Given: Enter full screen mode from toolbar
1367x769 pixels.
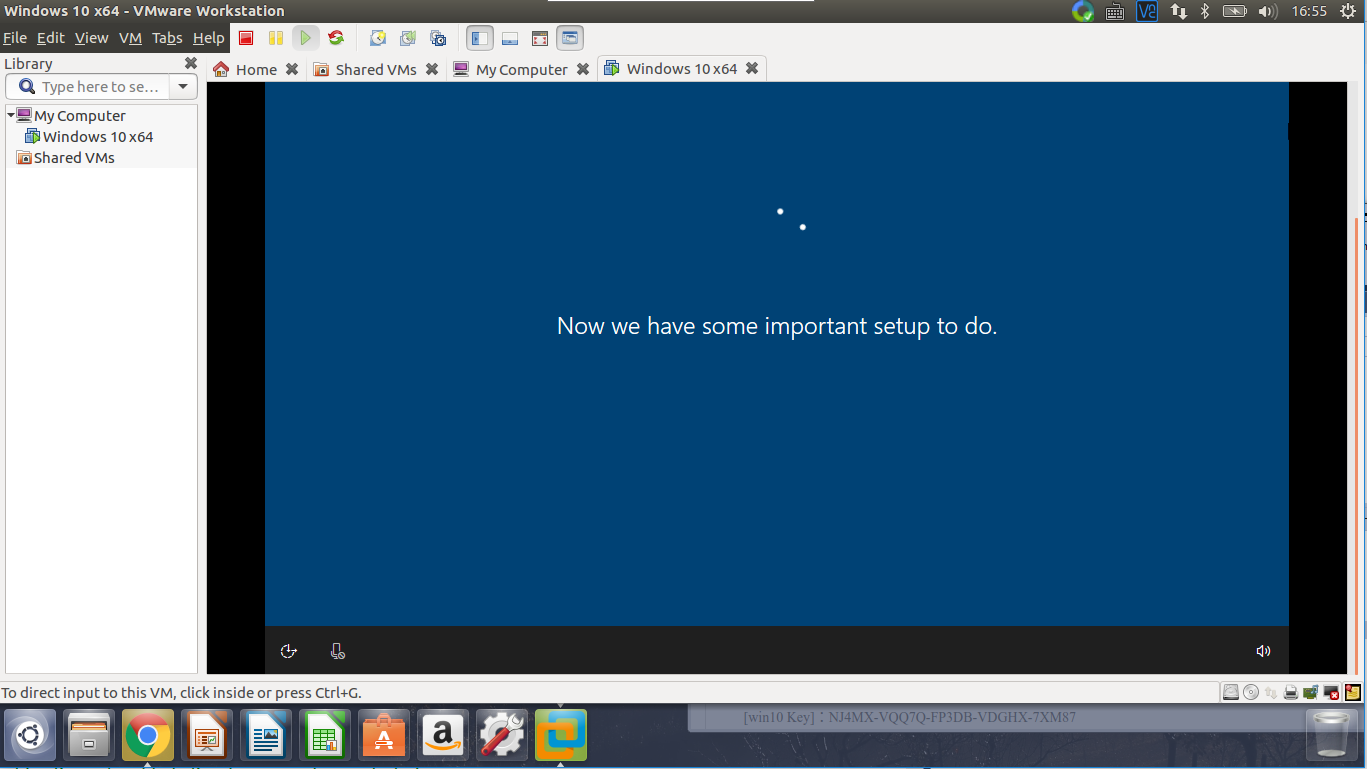Looking at the screenshot, I should coord(540,39).
